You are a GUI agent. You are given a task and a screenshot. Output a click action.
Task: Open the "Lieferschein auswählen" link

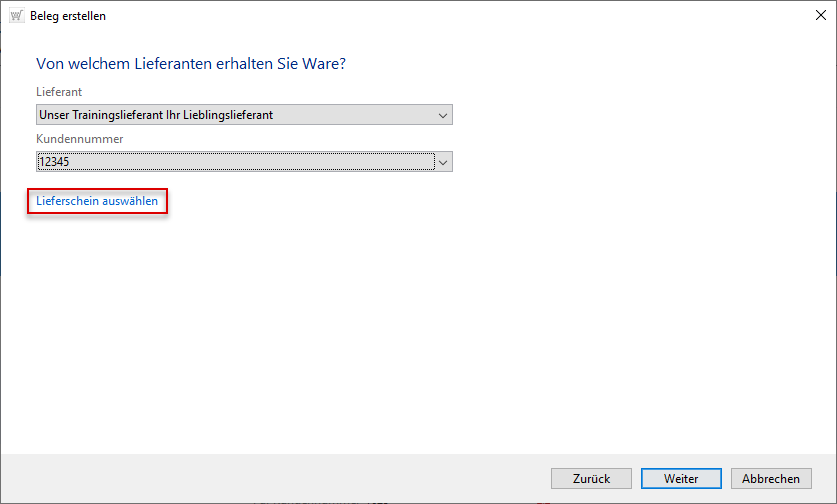pyautogui.click(x=97, y=201)
